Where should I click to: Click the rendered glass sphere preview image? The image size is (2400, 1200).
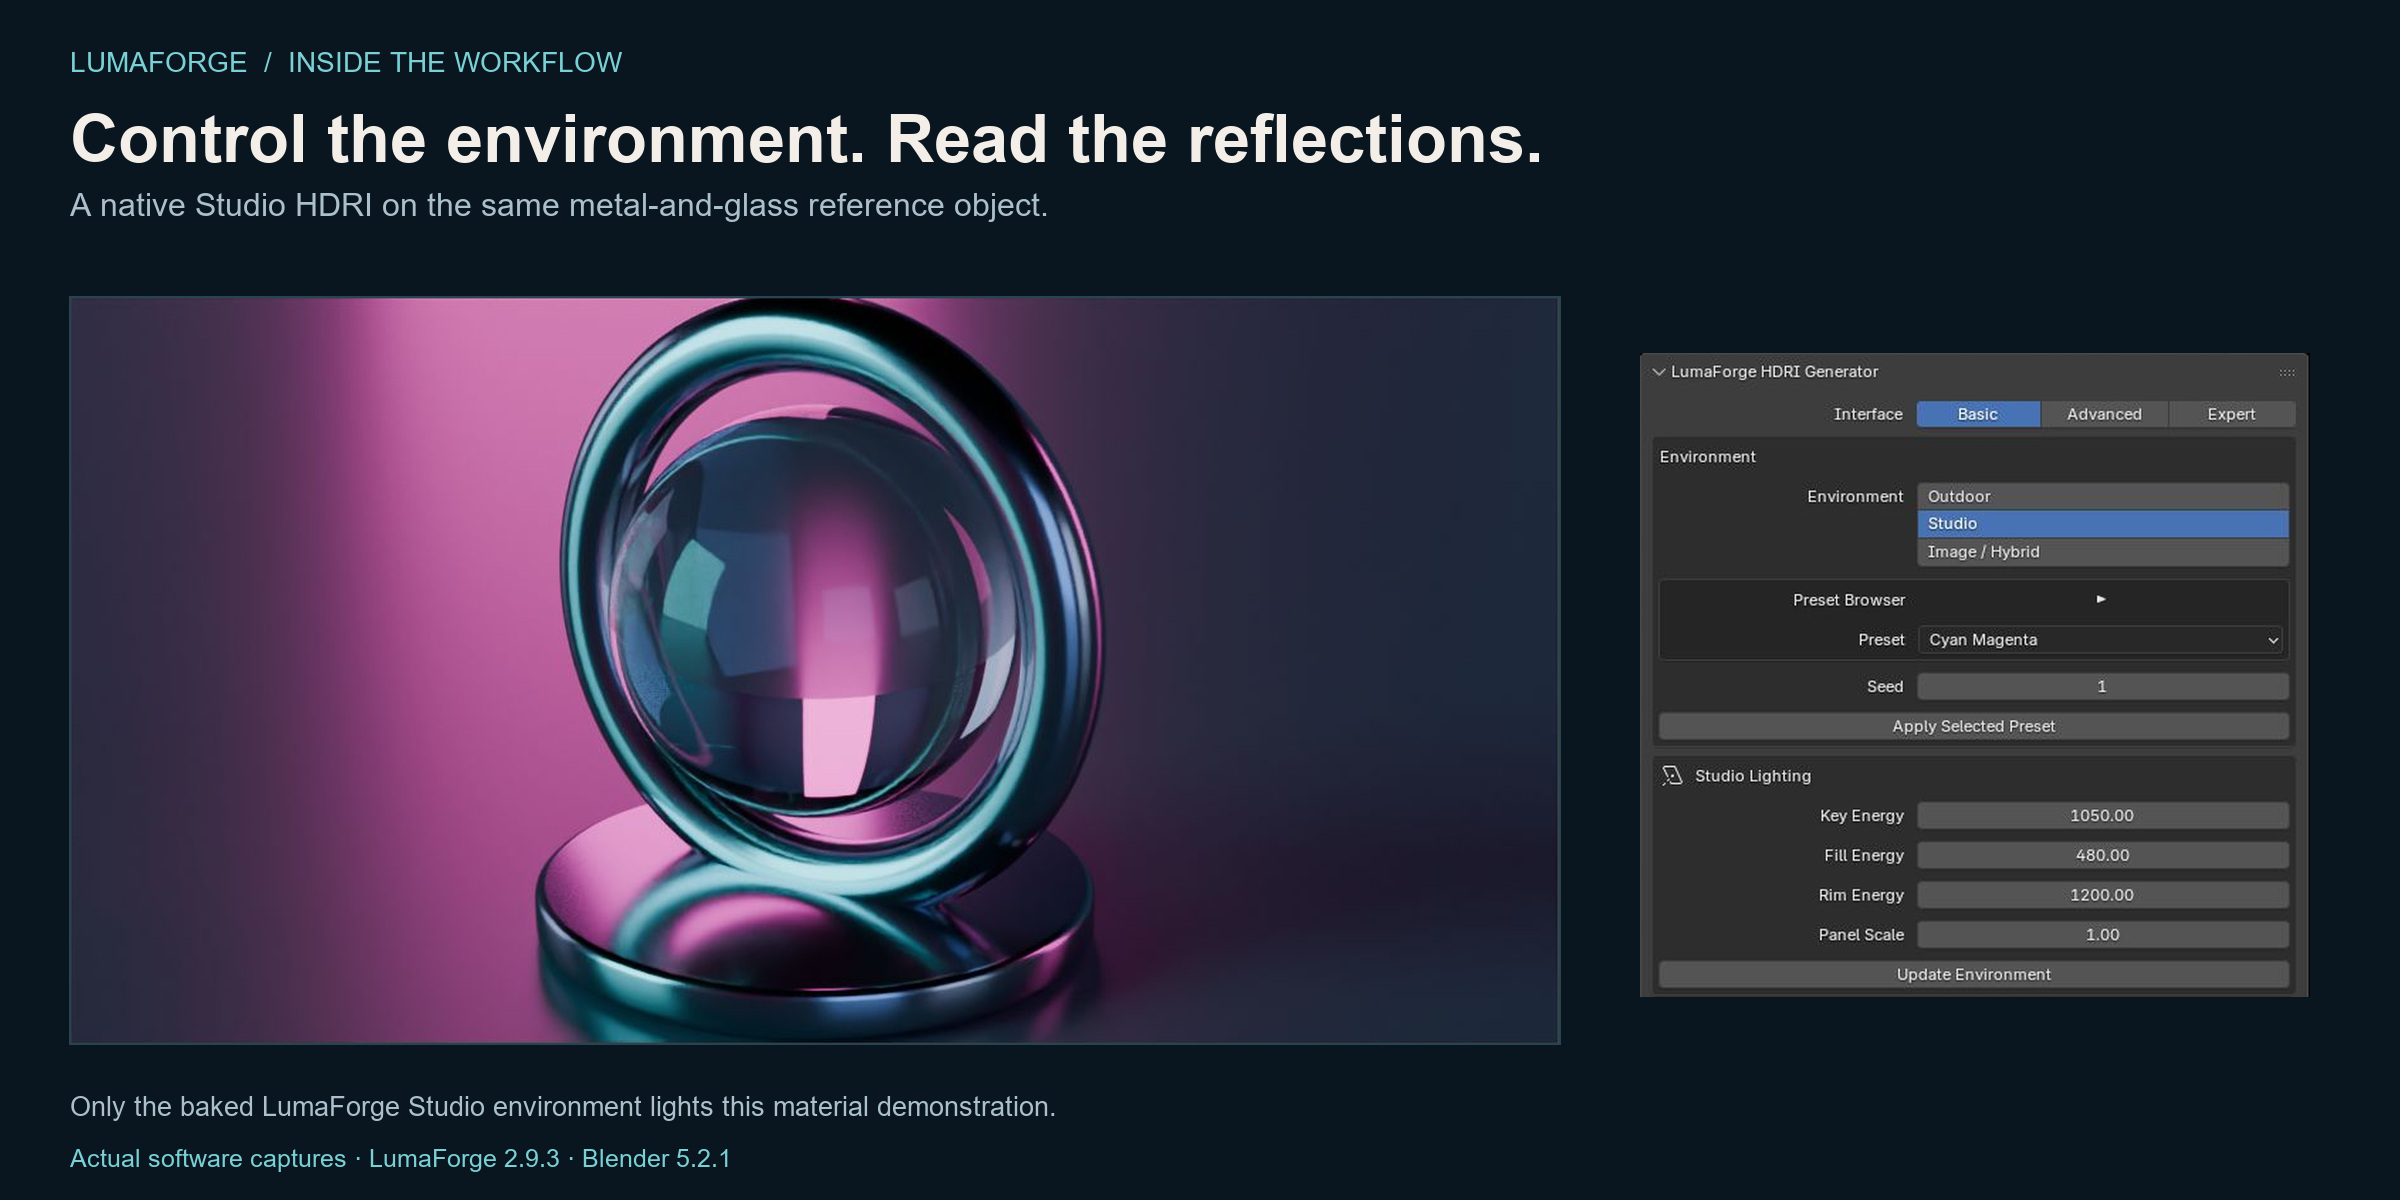click(815, 670)
